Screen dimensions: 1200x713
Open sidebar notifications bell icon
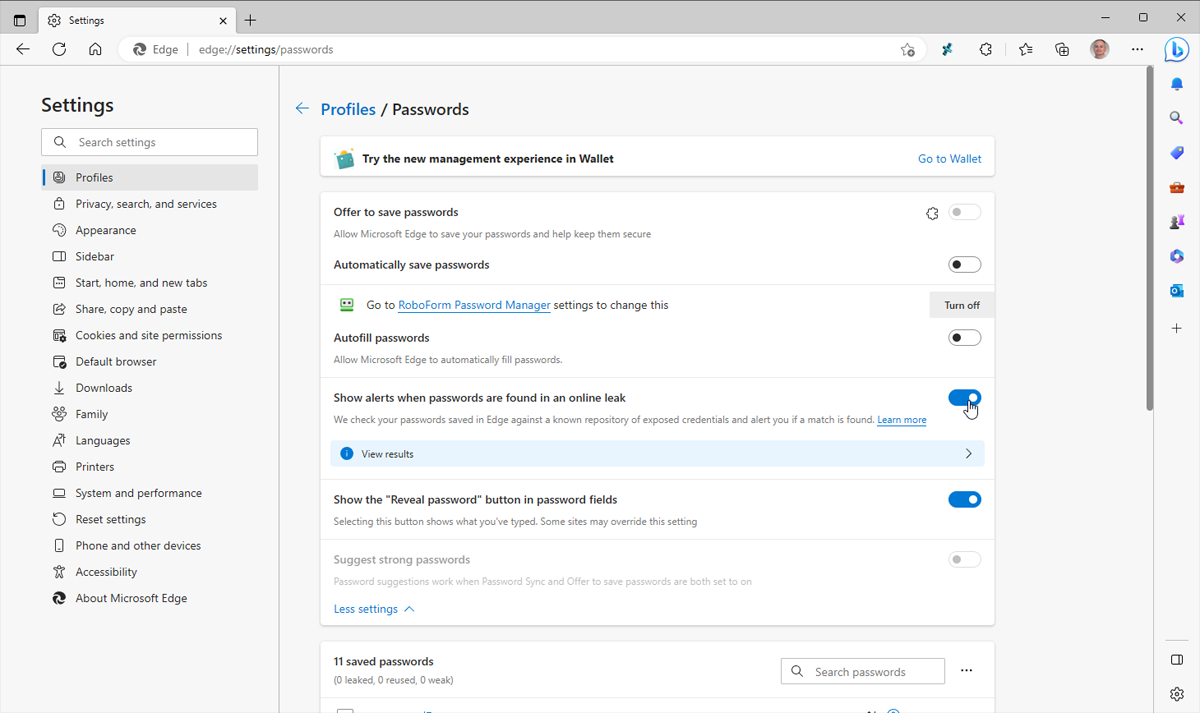(1177, 84)
